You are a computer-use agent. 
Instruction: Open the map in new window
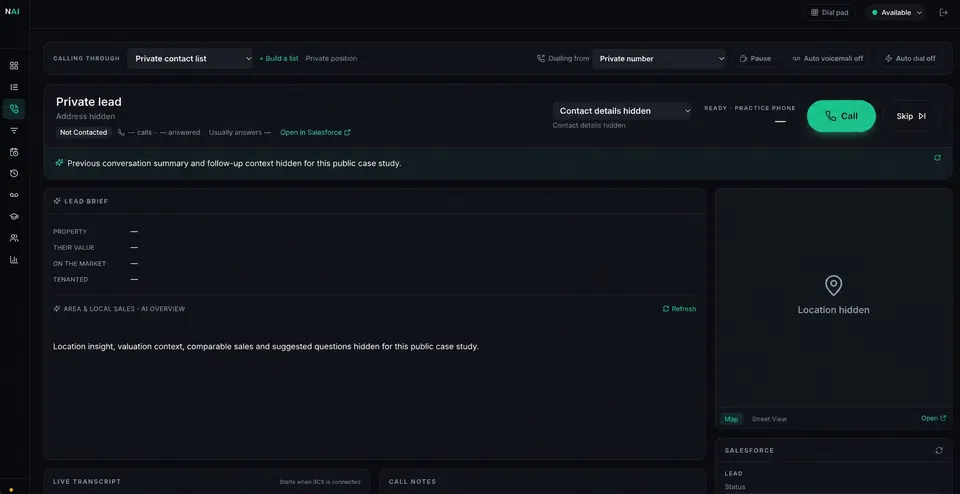coord(933,418)
